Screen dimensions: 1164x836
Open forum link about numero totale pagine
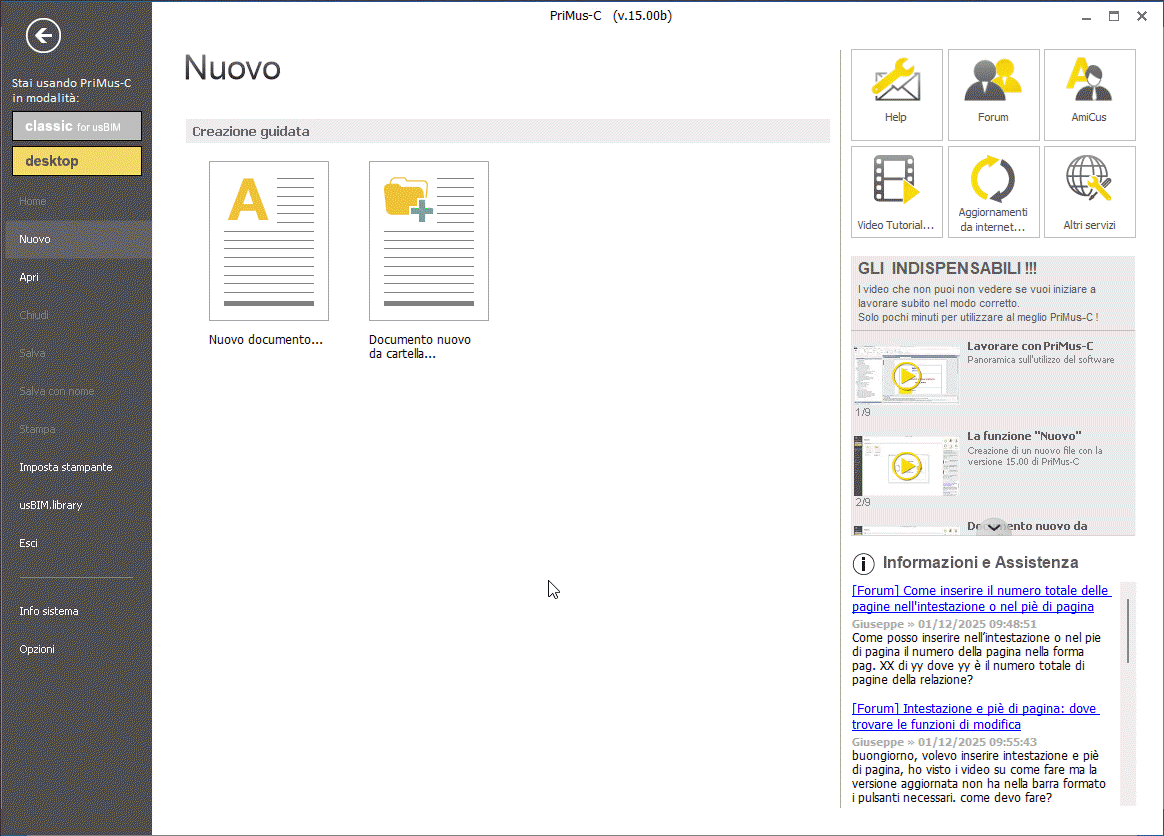[x=980, y=598]
